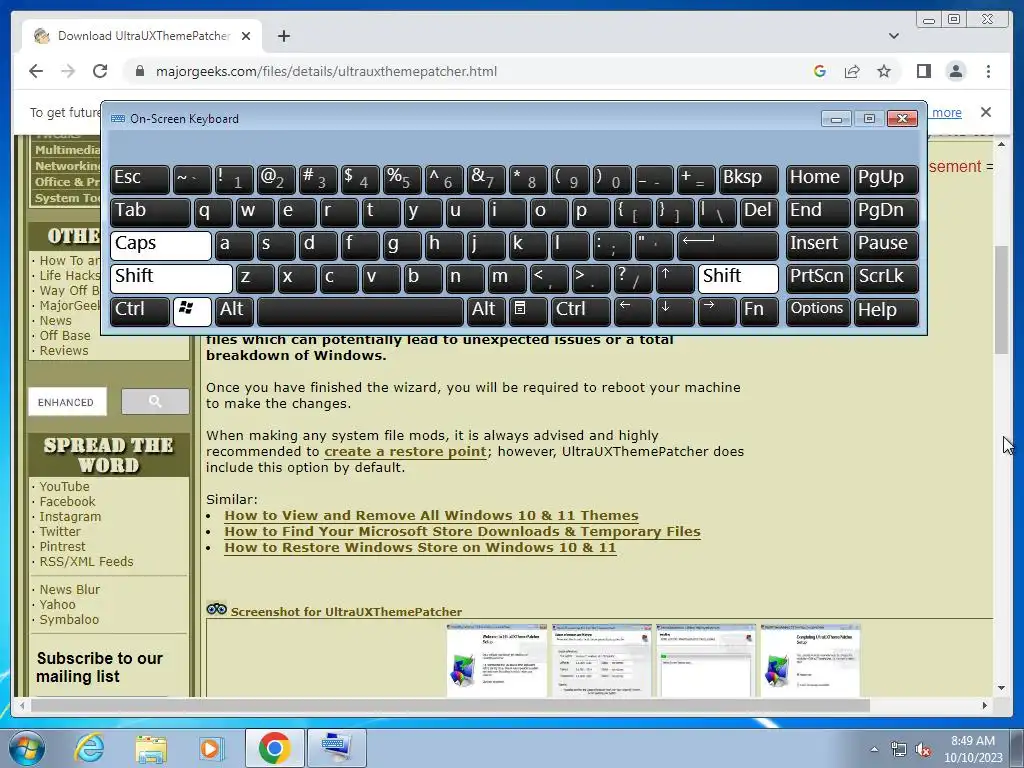Open the RSS/XML Feeds link
This screenshot has height=768, width=1024.
pyautogui.click(x=86, y=562)
